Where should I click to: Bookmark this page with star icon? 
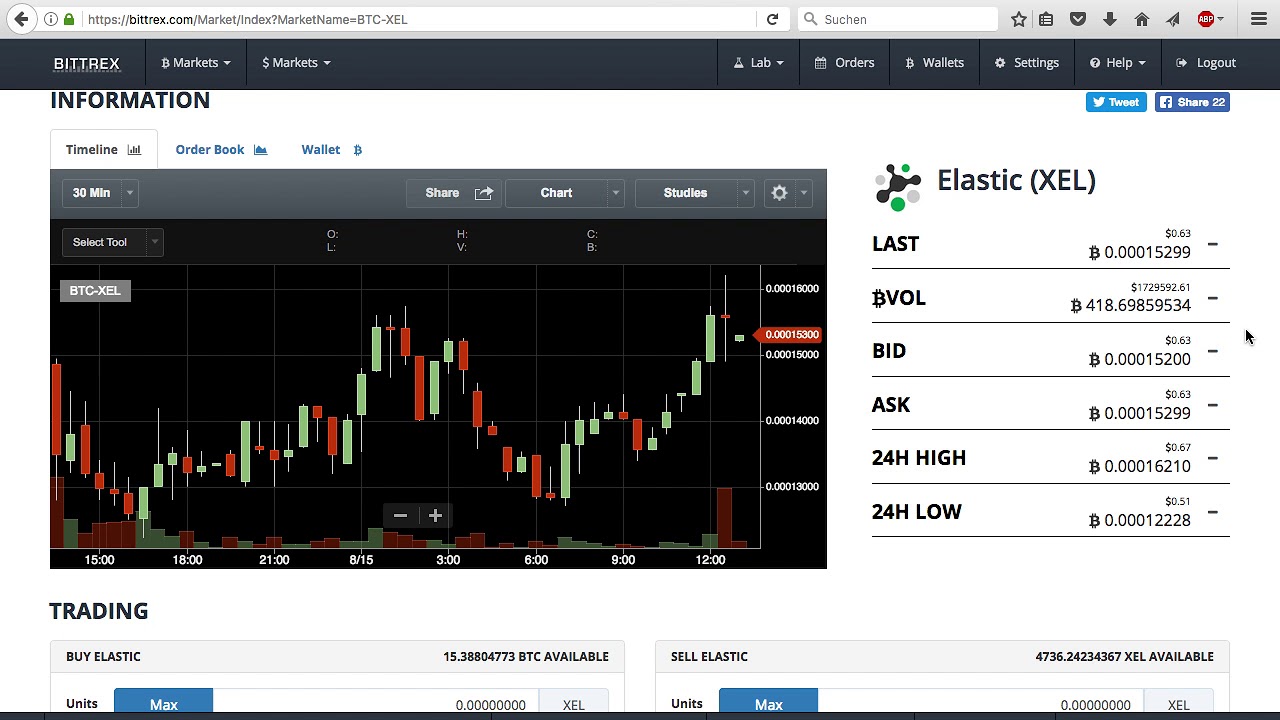pyautogui.click(x=1018, y=19)
